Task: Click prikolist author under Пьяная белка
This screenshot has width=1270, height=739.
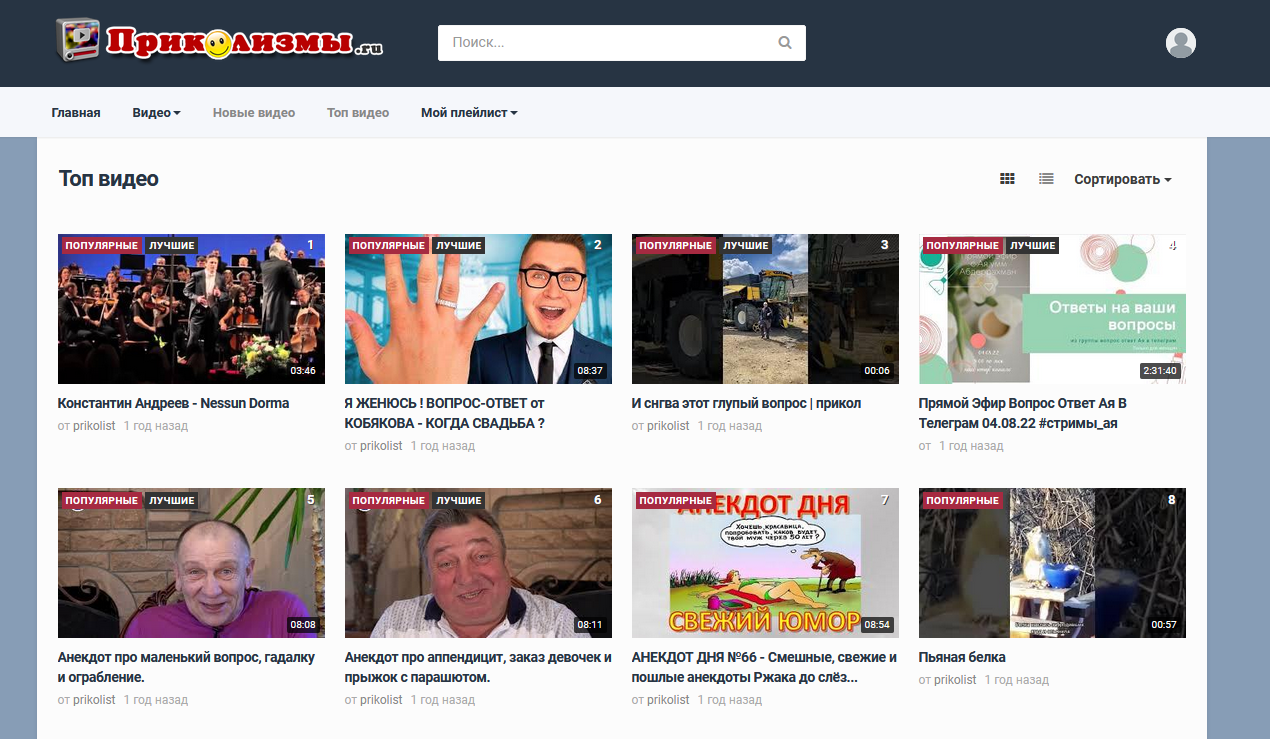Action: 955,680
